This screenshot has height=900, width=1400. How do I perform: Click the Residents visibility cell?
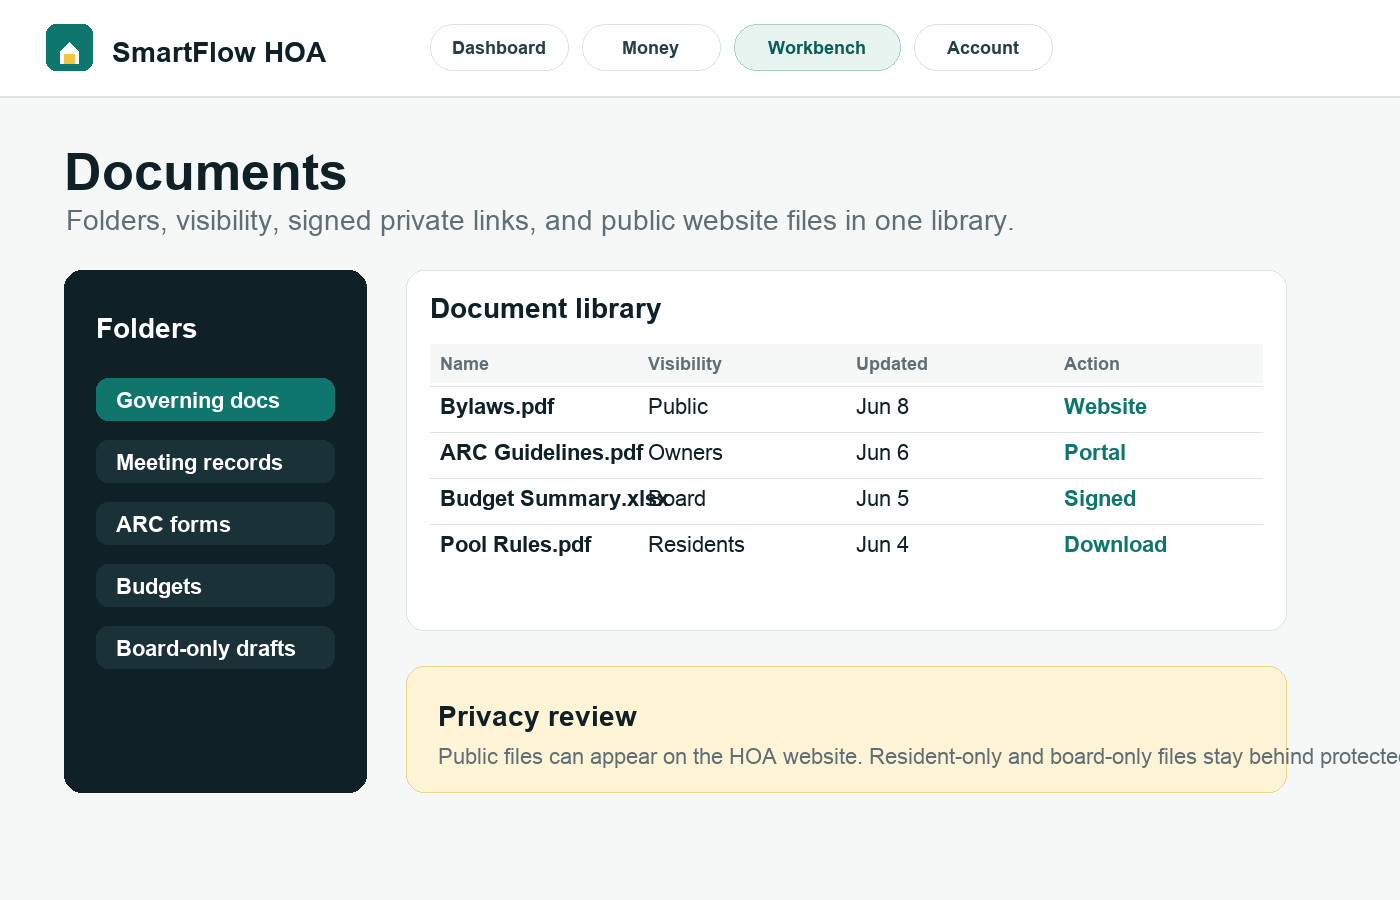tap(696, 545)
